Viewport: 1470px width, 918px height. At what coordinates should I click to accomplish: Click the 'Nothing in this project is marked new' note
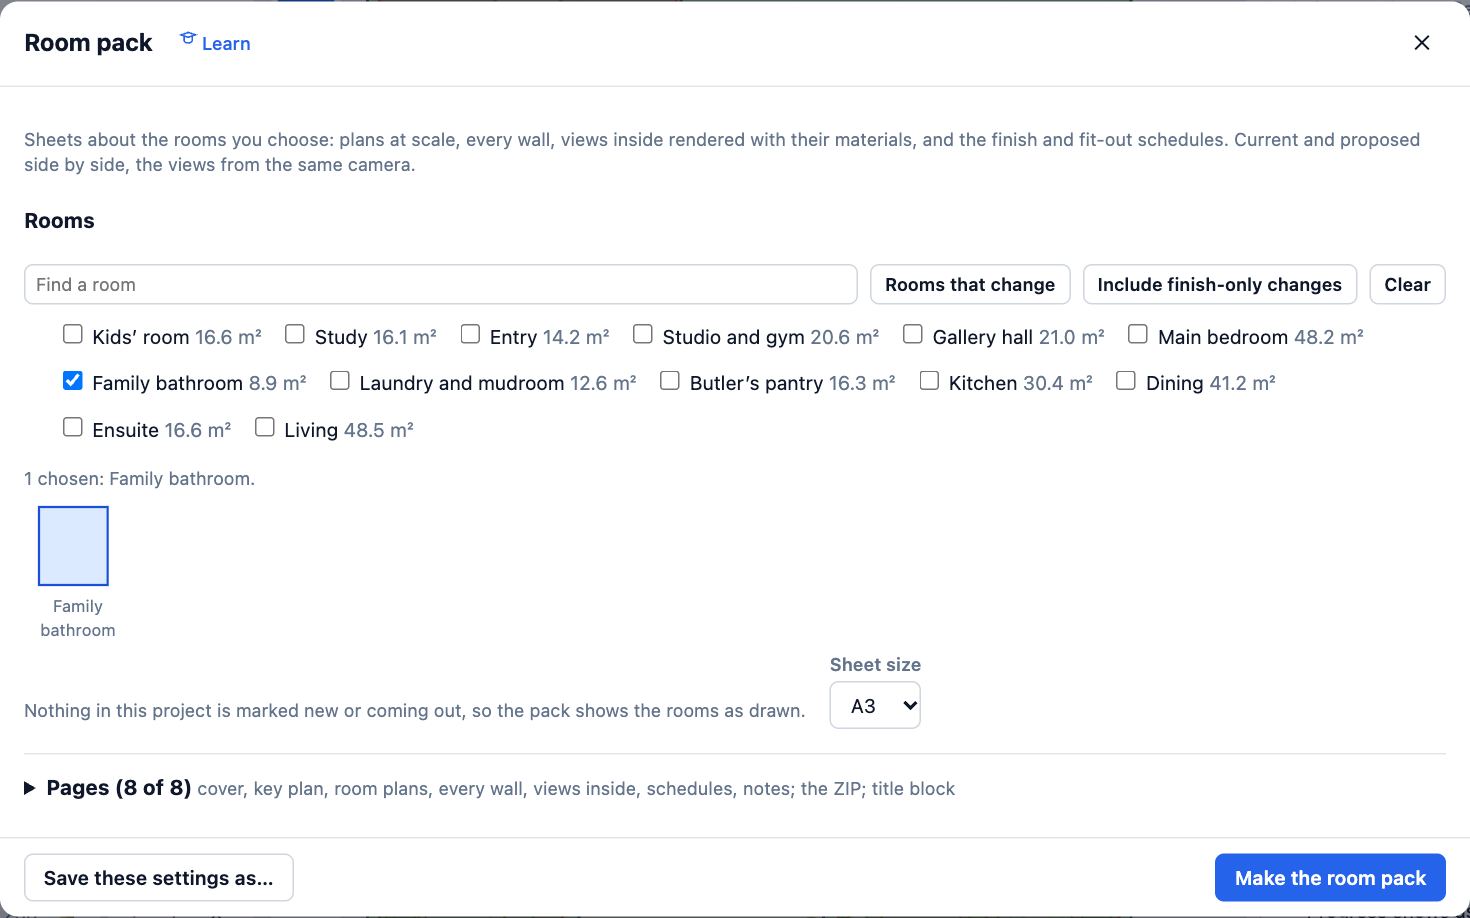(x=415, y=711)
